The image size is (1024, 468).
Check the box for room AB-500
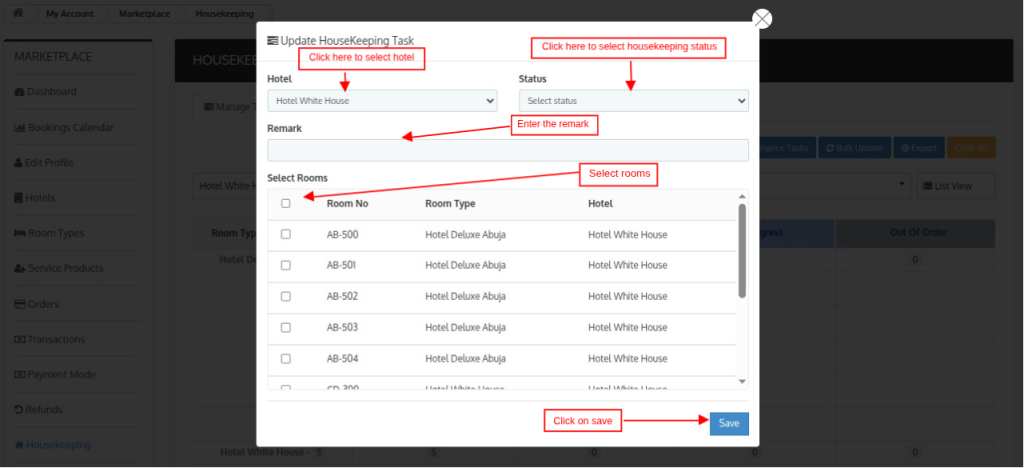(x=285, y=234)
